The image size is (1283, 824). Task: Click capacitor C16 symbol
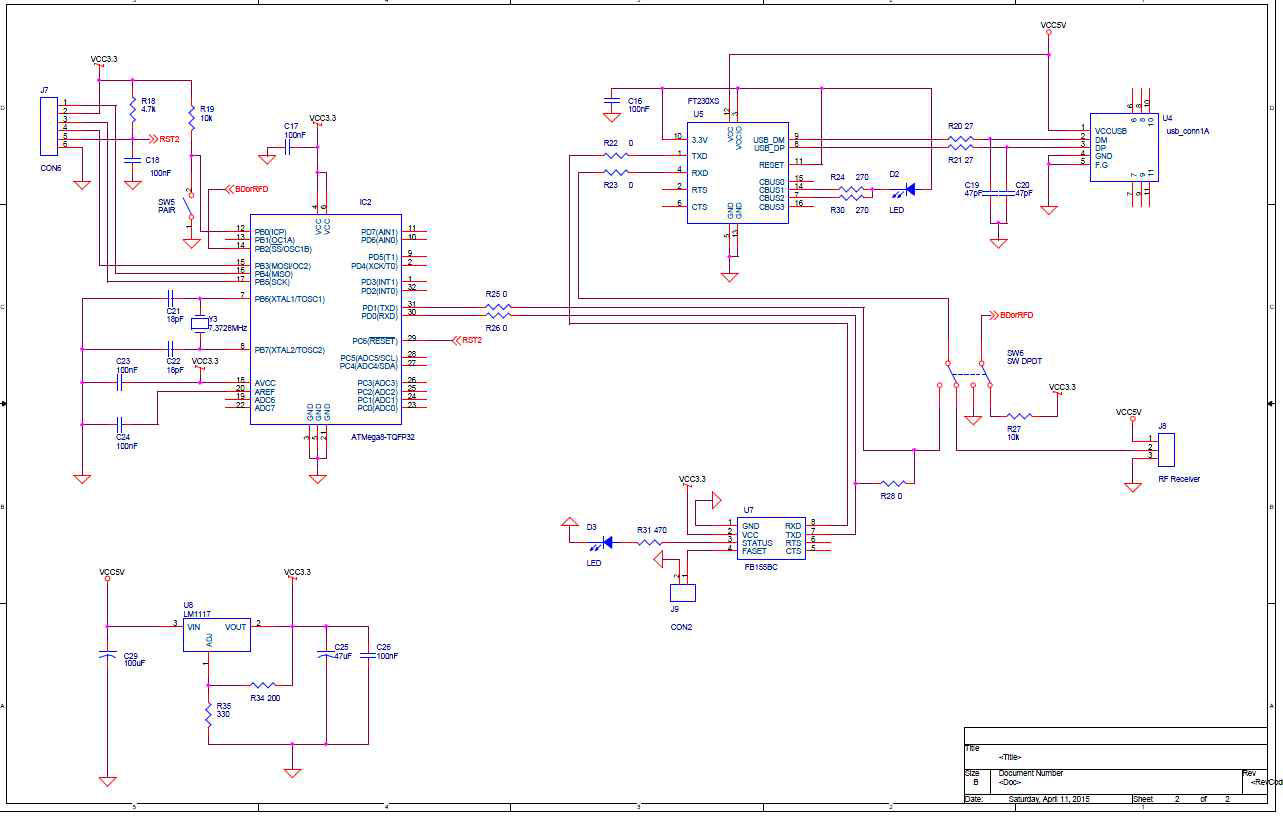[612, 101]
